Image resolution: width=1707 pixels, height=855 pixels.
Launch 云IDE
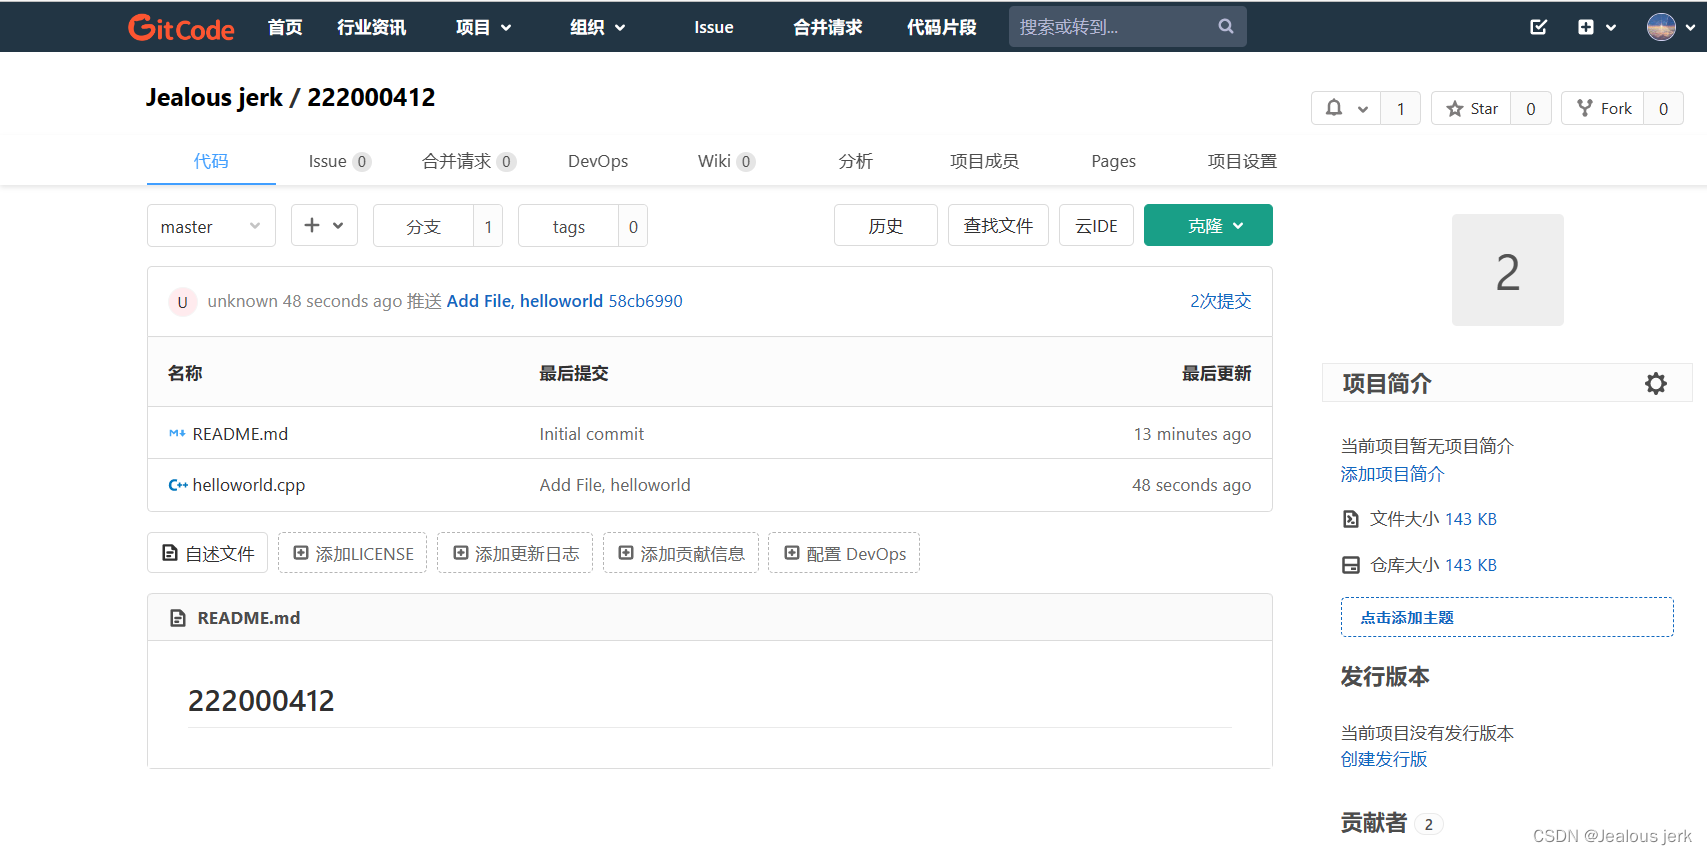coord(1096,225)
